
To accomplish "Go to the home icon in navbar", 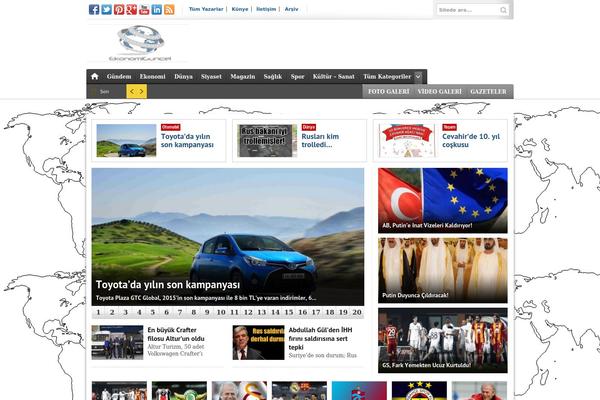I will coord(95,77).
